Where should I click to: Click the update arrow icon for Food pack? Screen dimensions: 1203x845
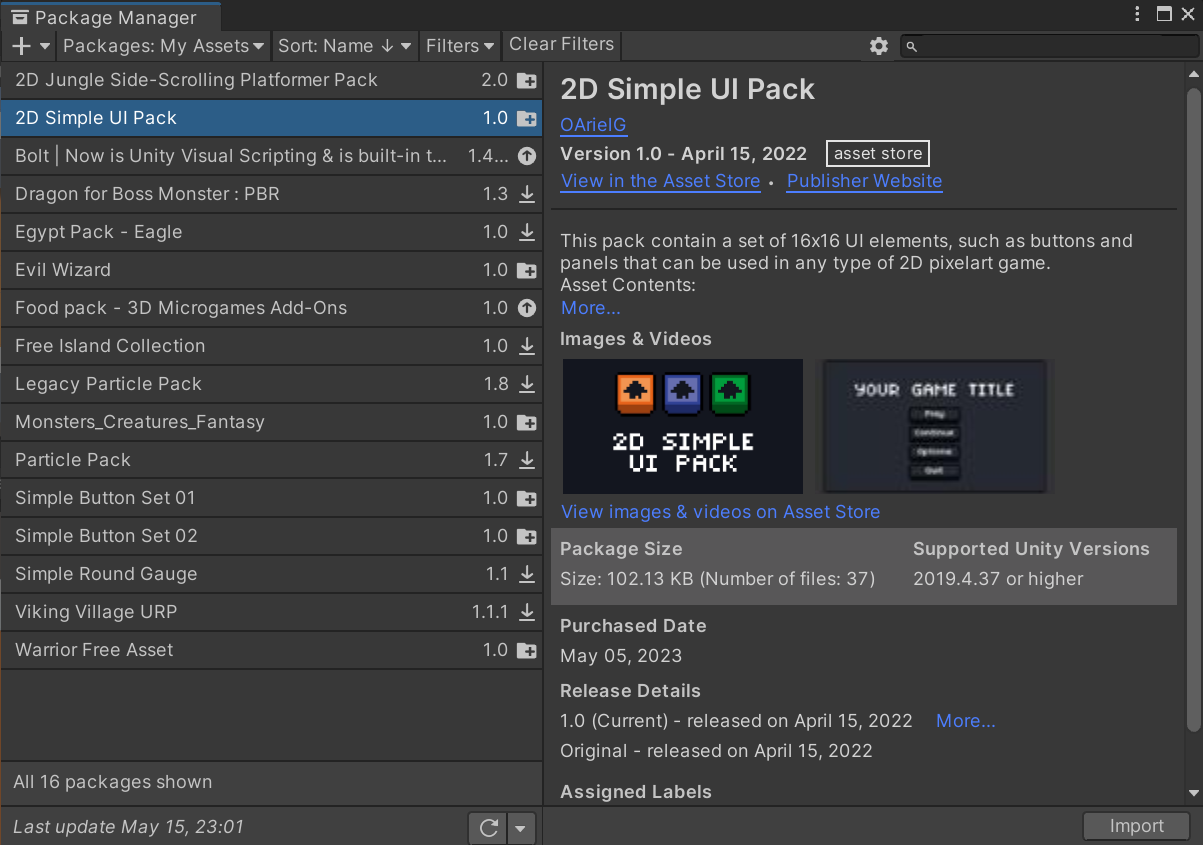527,308
